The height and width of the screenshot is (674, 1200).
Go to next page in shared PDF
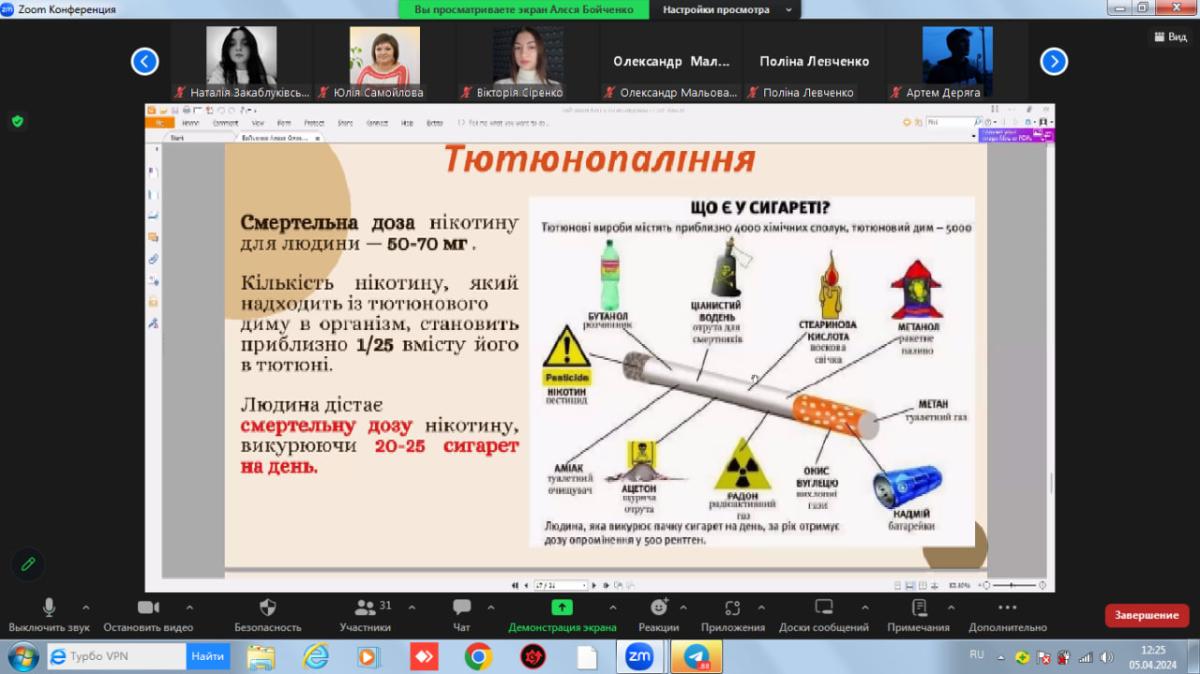(x=594, y=584)
